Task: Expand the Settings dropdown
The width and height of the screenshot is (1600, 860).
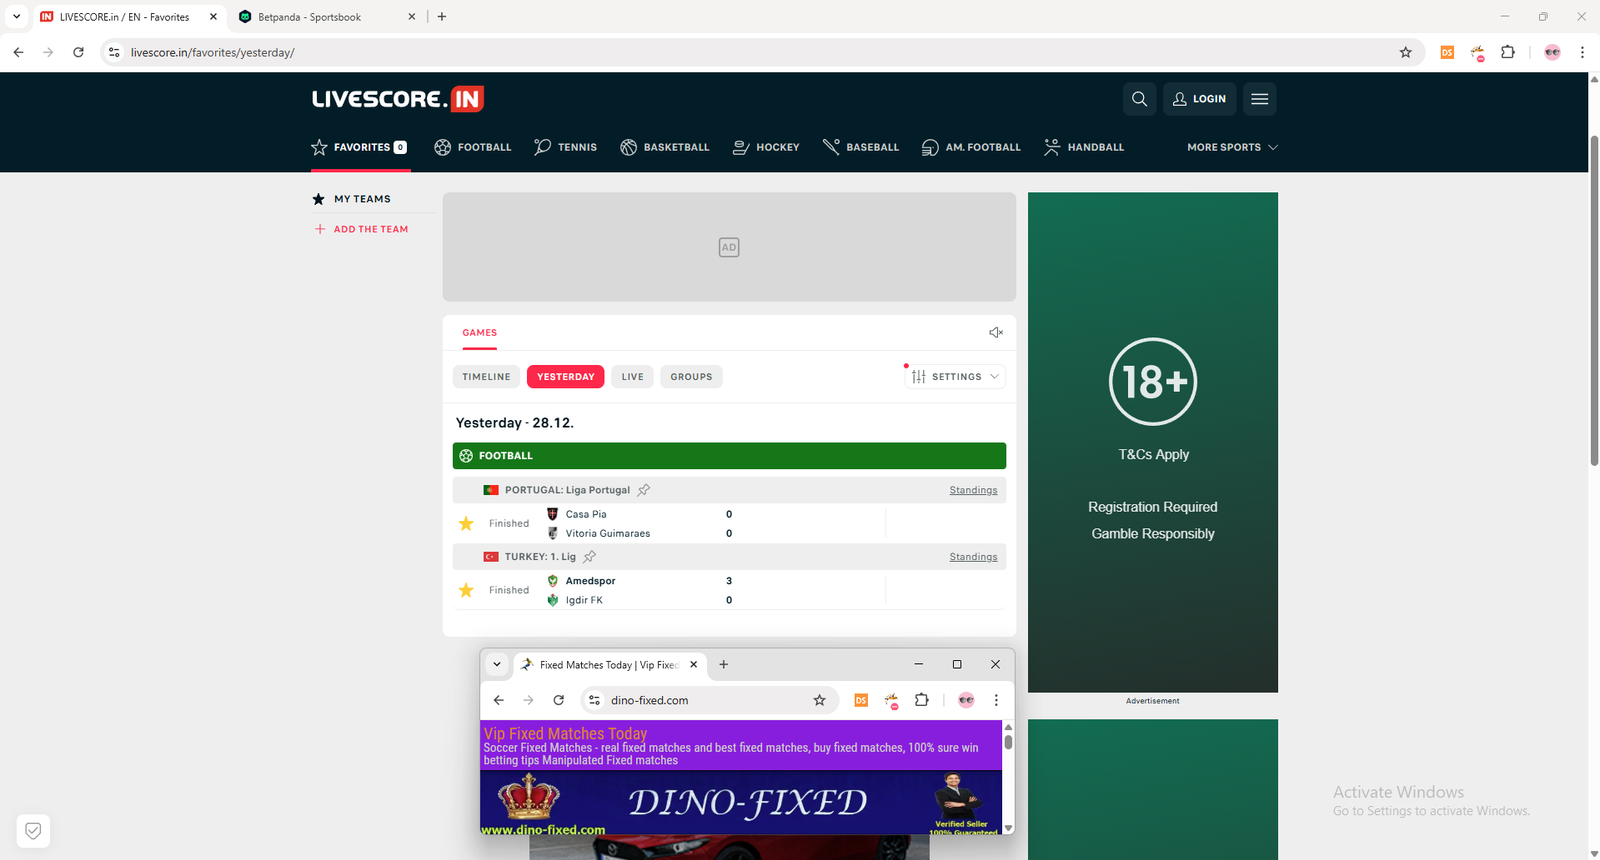Action: (x=955, y=377)
